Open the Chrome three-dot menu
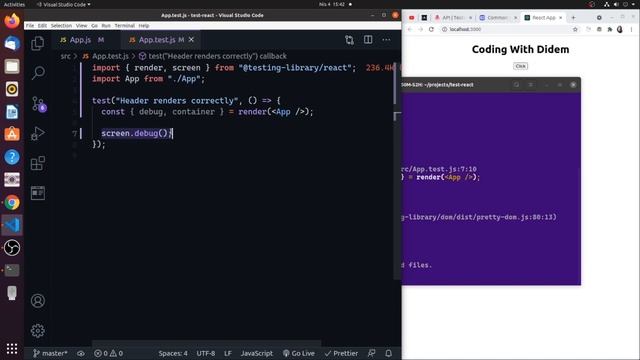The width and height of the screenshot is (640, 360). pos(631,29)
